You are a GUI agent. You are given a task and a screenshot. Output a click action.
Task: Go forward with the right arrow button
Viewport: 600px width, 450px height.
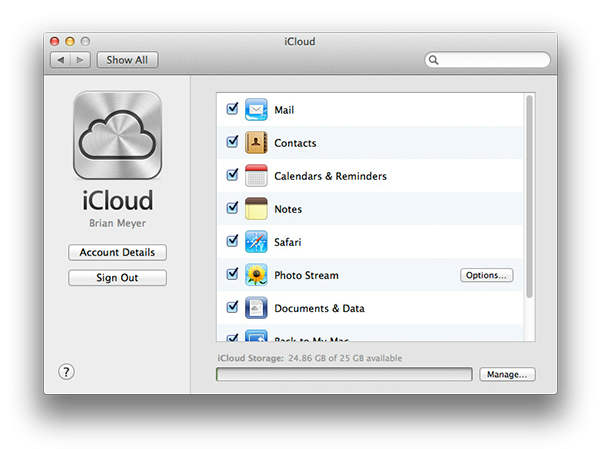click(x=80, y=60)
